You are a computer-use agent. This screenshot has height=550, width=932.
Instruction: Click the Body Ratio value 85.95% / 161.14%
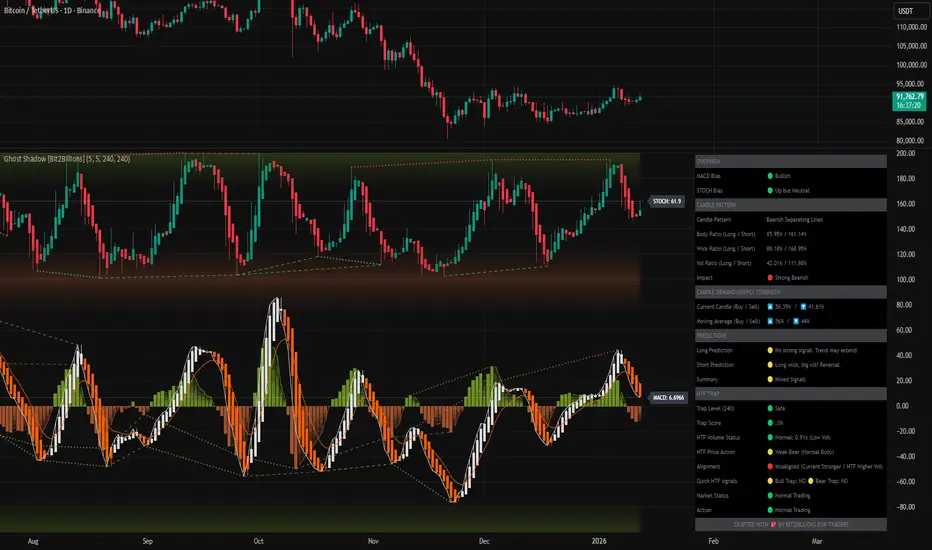(x=786, y=234)
